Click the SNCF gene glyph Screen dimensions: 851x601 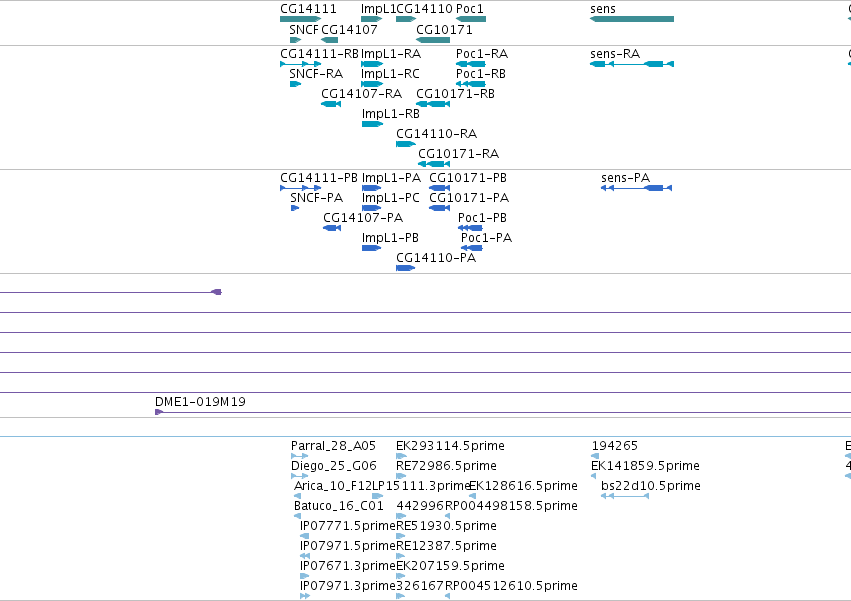click(295, 40)
